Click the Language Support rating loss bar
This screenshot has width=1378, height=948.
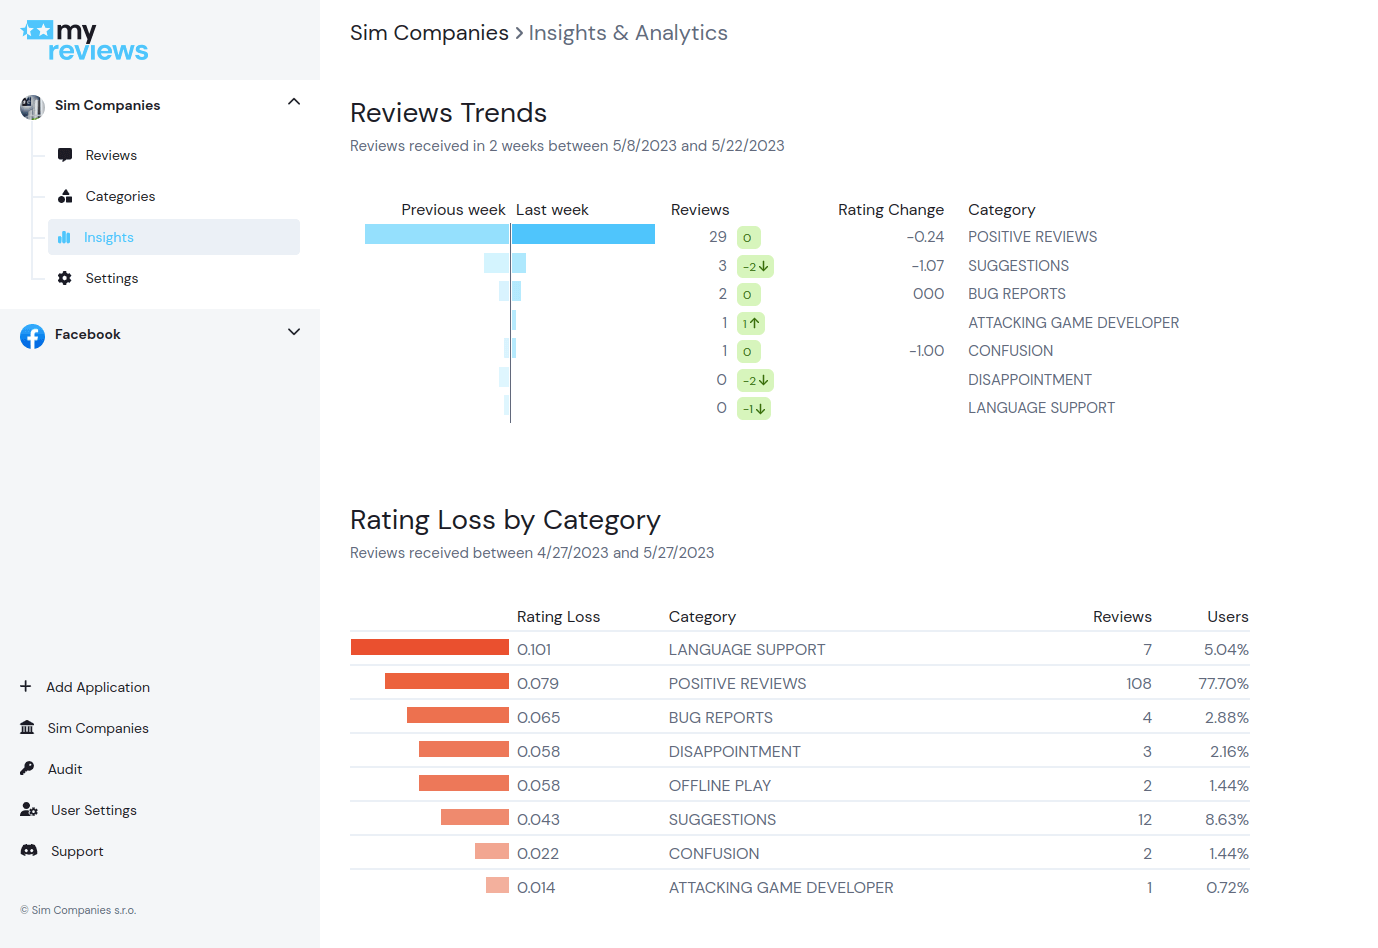click(x=430, y=648)
